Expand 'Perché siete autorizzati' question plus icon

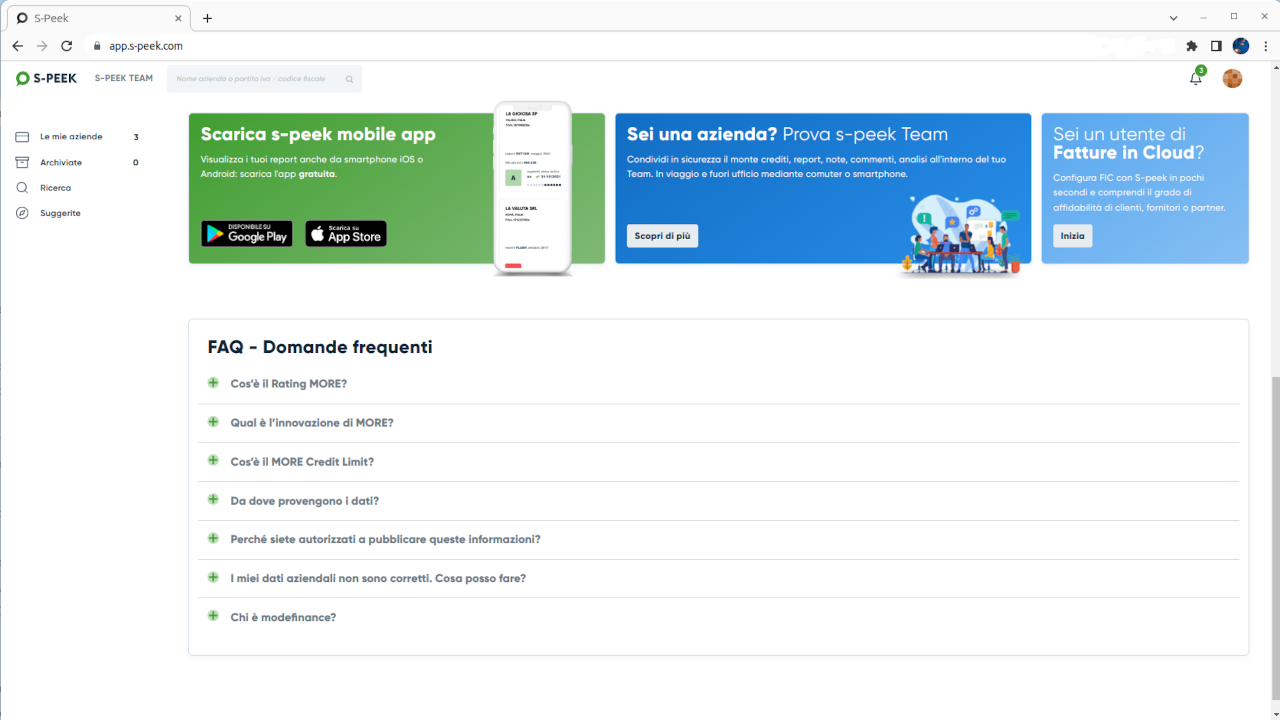pos(213,539)
